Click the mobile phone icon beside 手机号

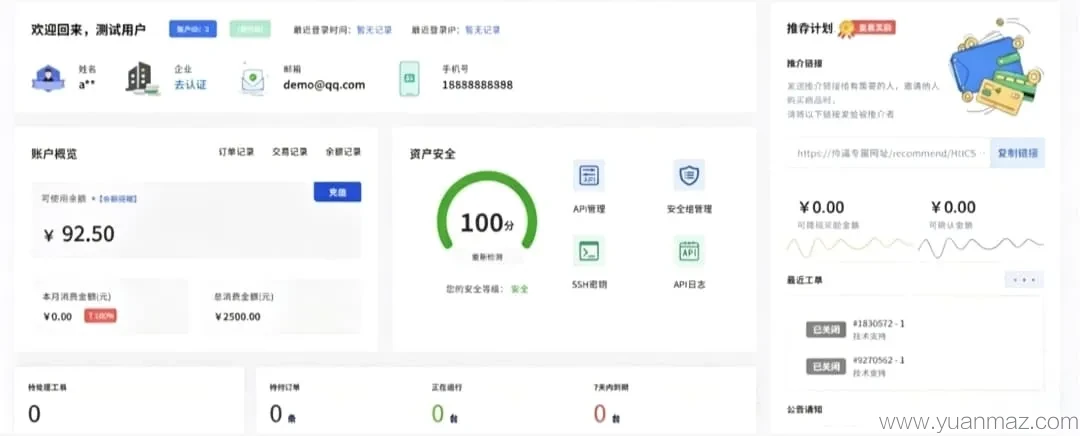(409, 79)
